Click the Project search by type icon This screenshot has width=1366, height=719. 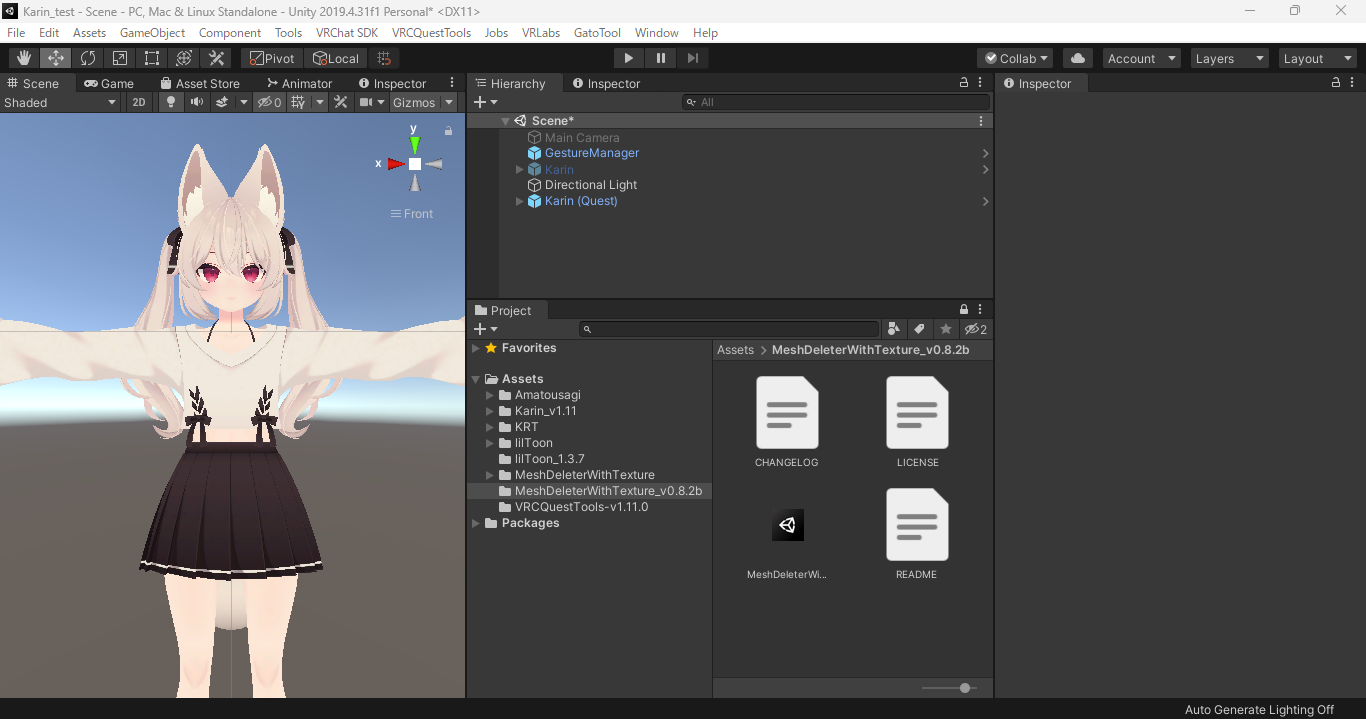tap(894, 329)
